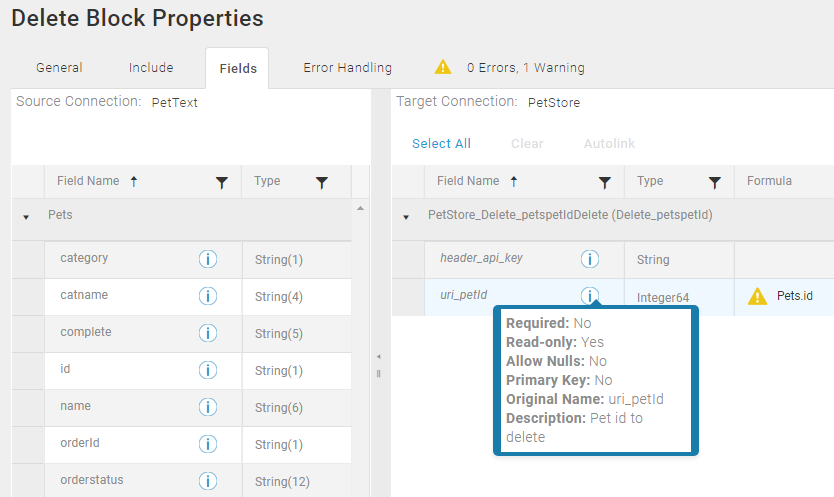
Task: View the 0 Errors, 1 Warning summary
Action: point(526,68)
